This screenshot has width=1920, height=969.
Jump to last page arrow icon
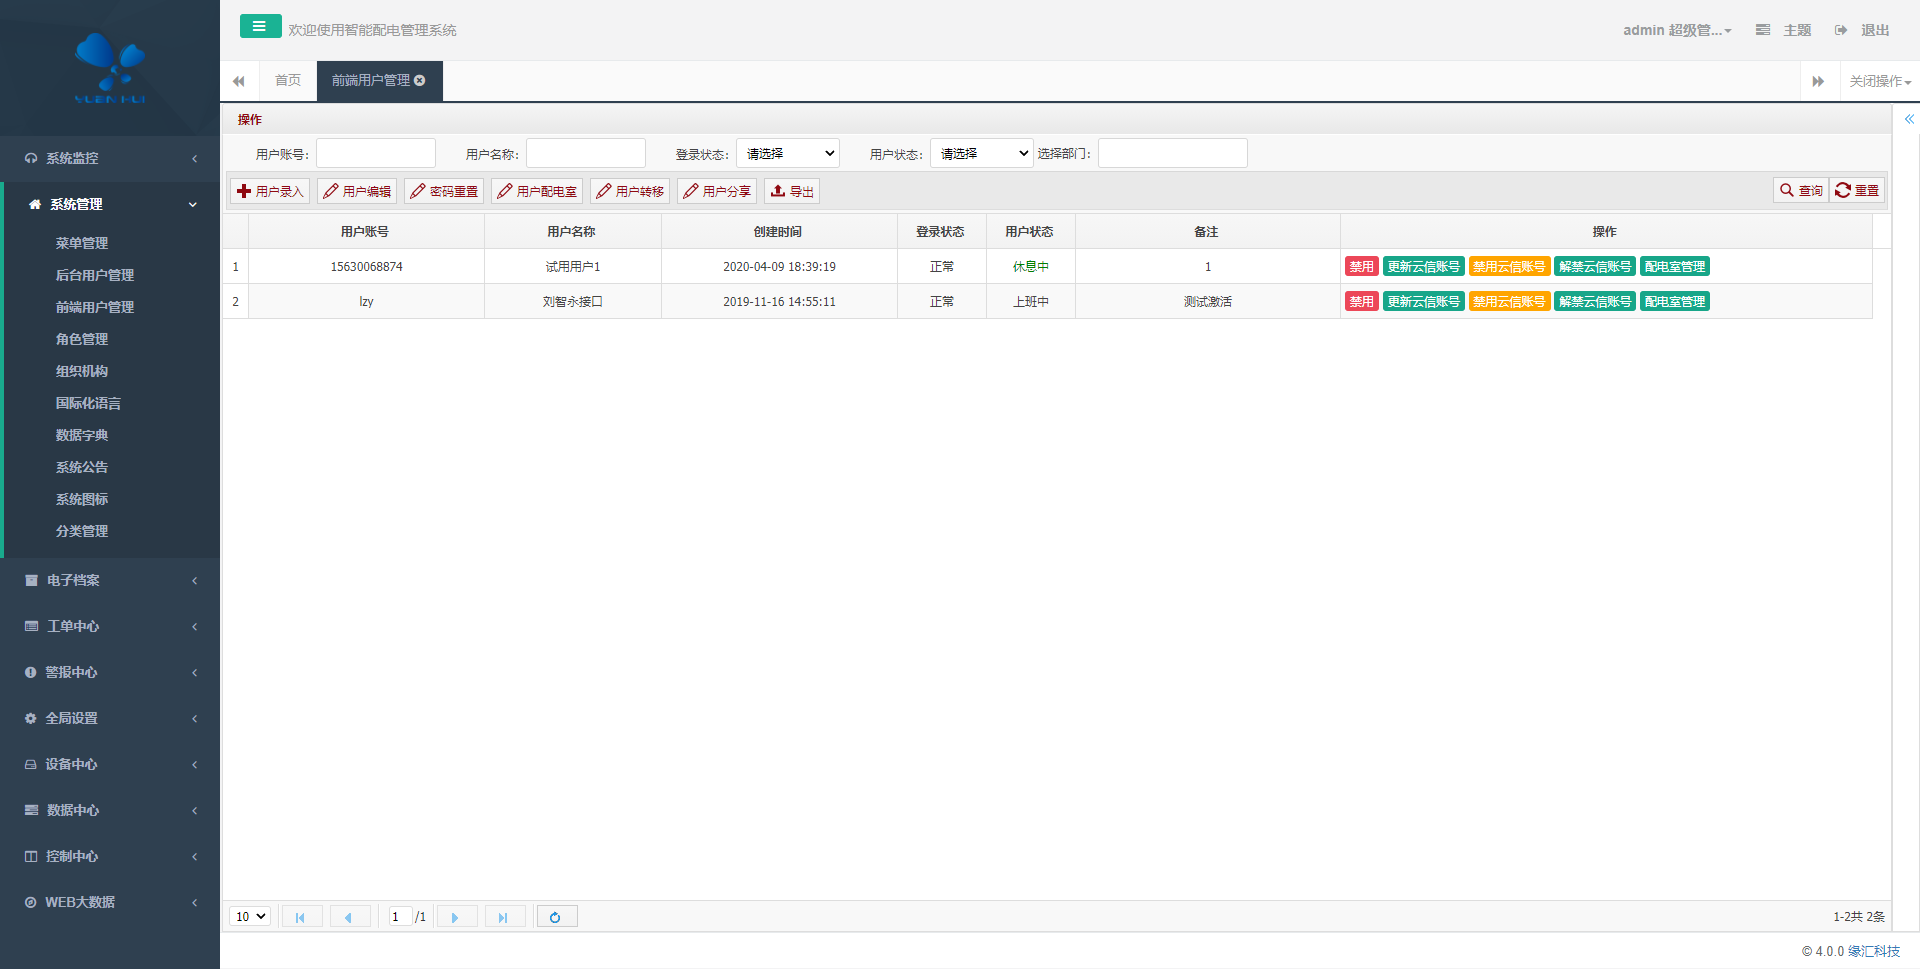[x=504, y=917]
